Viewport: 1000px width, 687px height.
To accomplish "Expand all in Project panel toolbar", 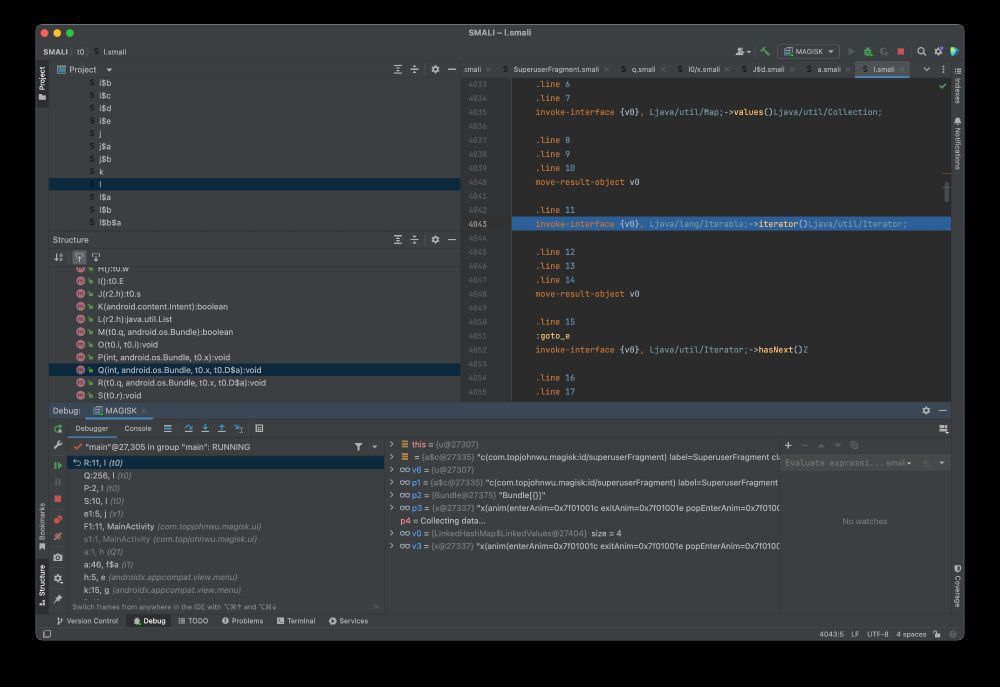I will coord(398,70).
